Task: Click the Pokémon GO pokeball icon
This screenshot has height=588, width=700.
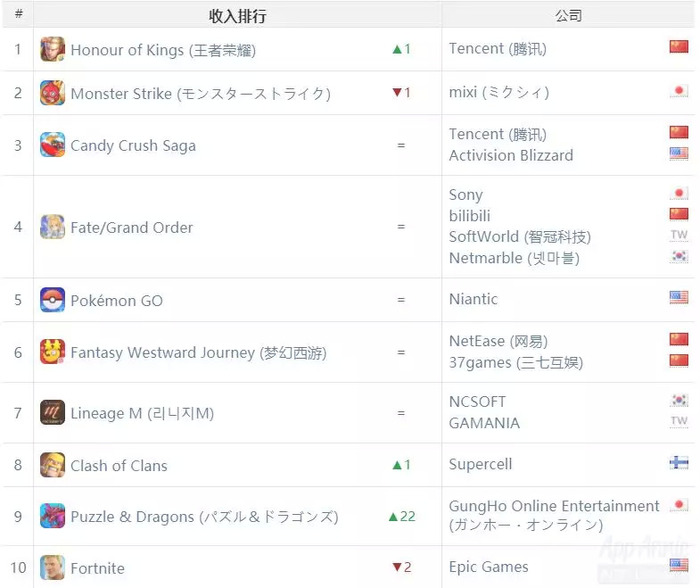Action: coord(52,300)
